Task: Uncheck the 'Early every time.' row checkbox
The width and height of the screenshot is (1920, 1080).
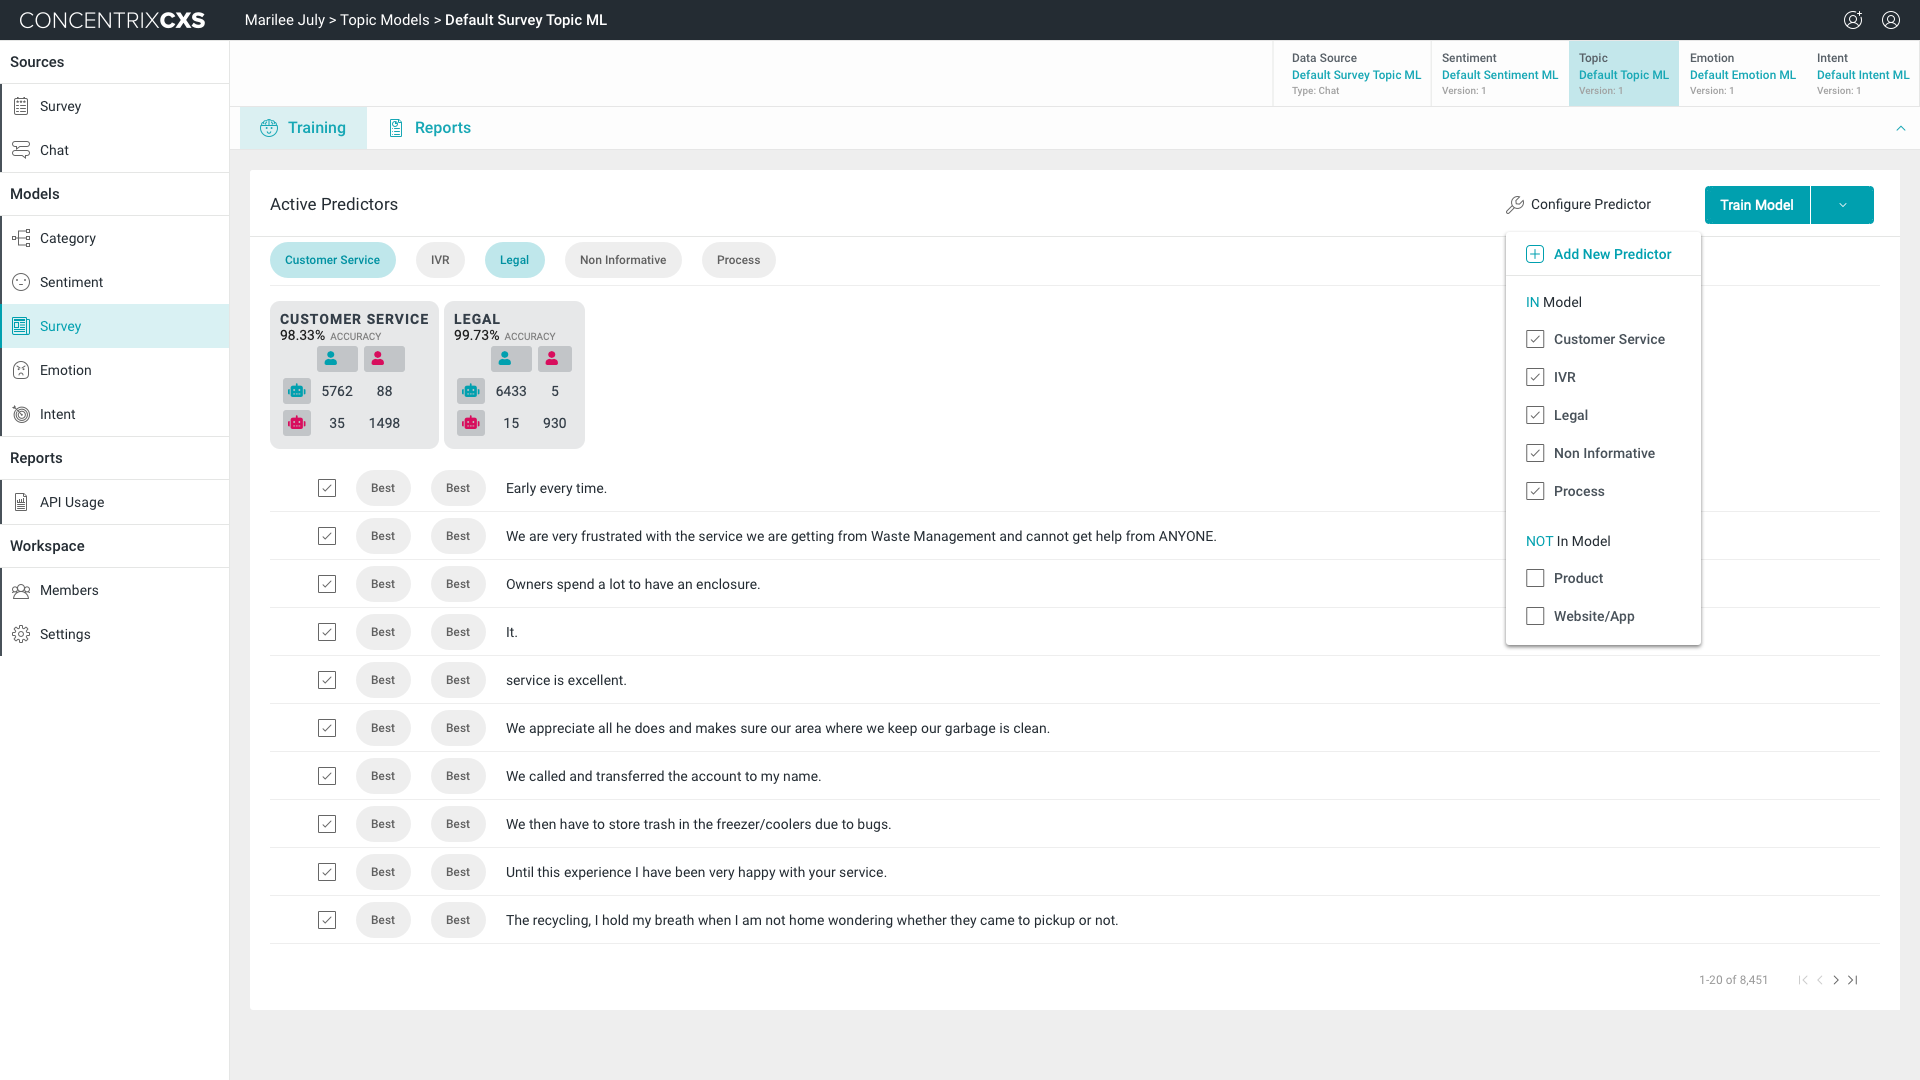Action: pyautogui.click(x=327, y=488)
